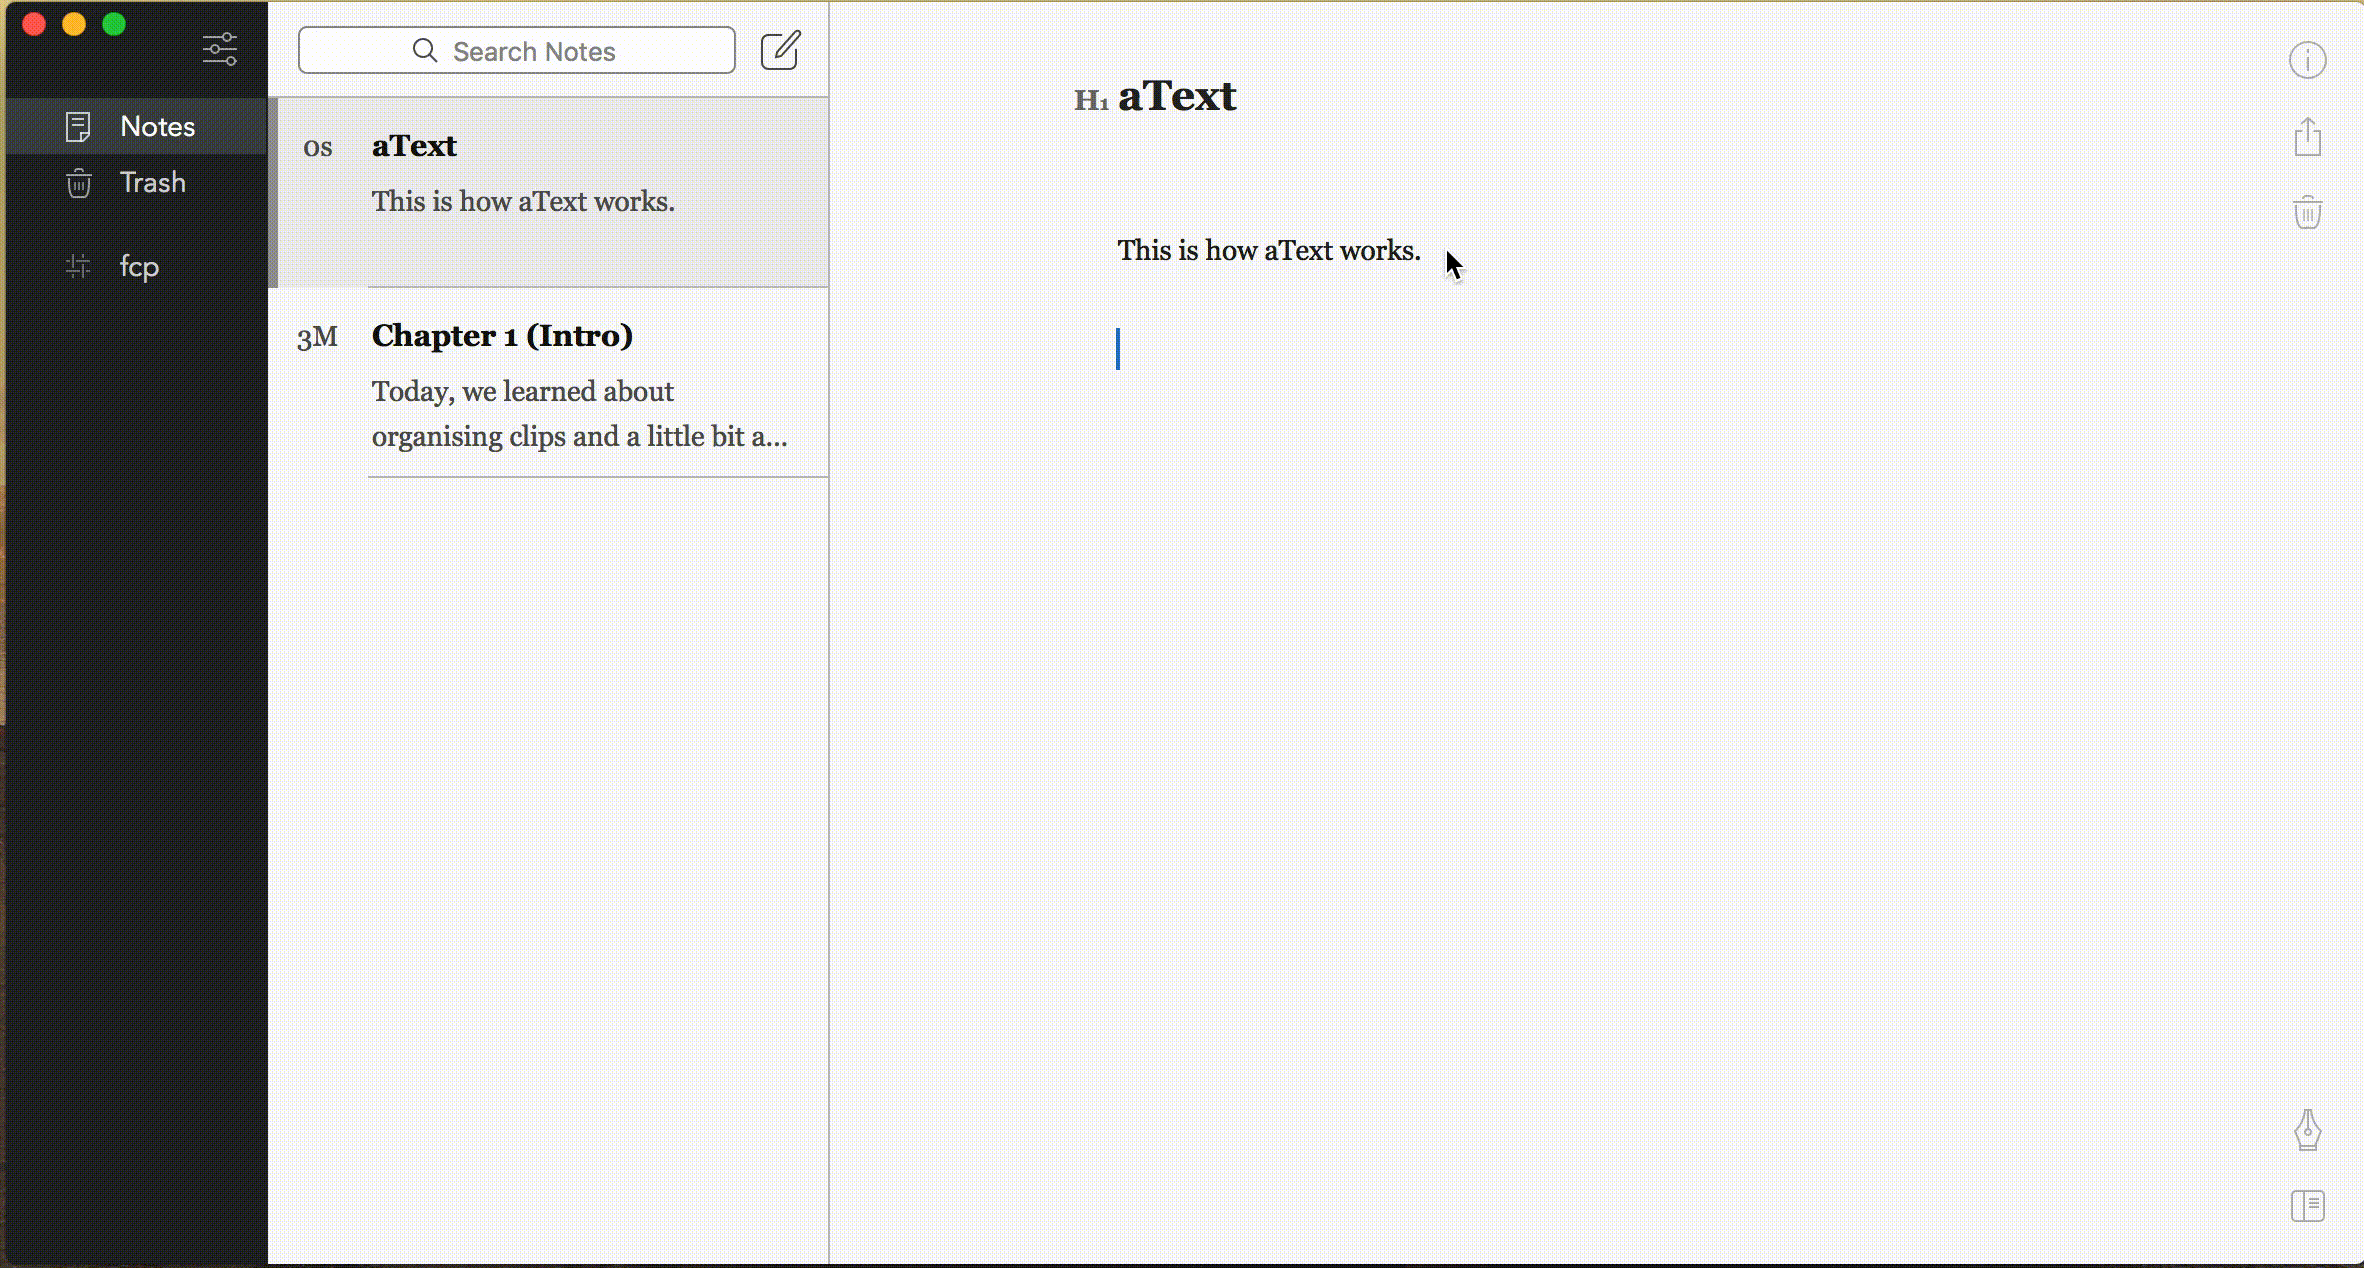The image size is (2364, 1268).
Task: Click the Notes menu bar item
Action: [x=156, y=125]
